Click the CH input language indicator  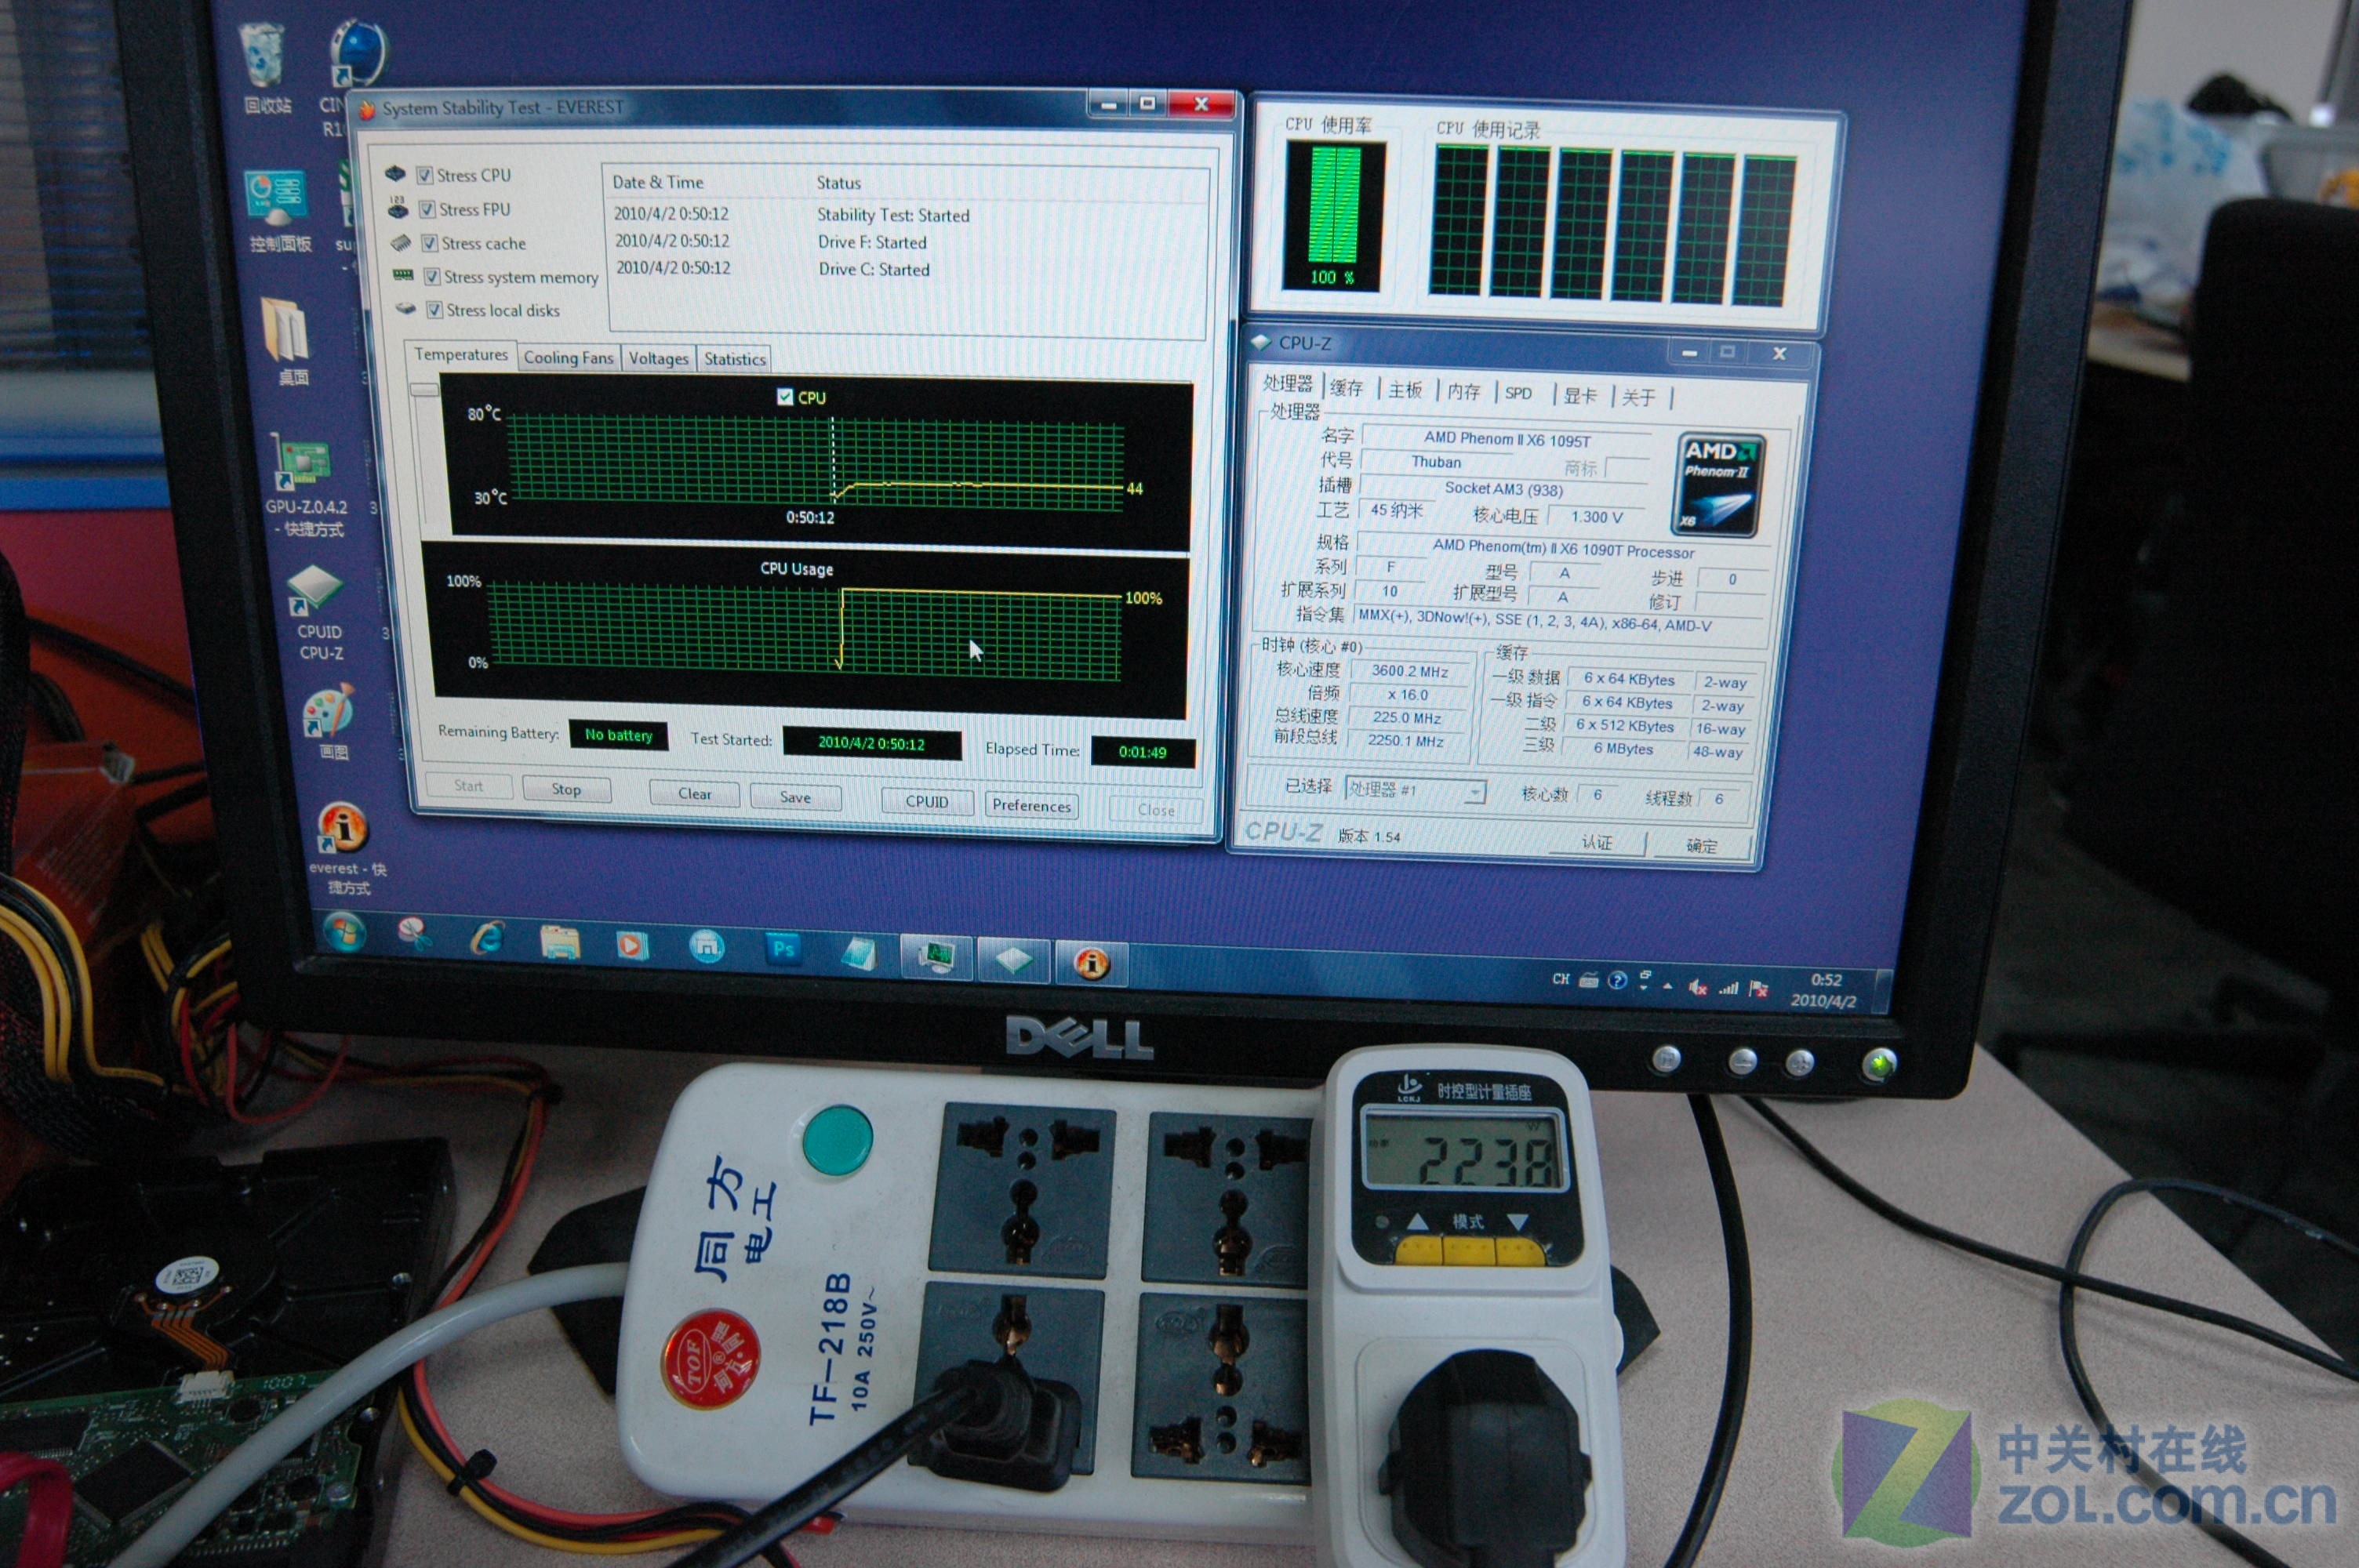(x=1561, y=979)
